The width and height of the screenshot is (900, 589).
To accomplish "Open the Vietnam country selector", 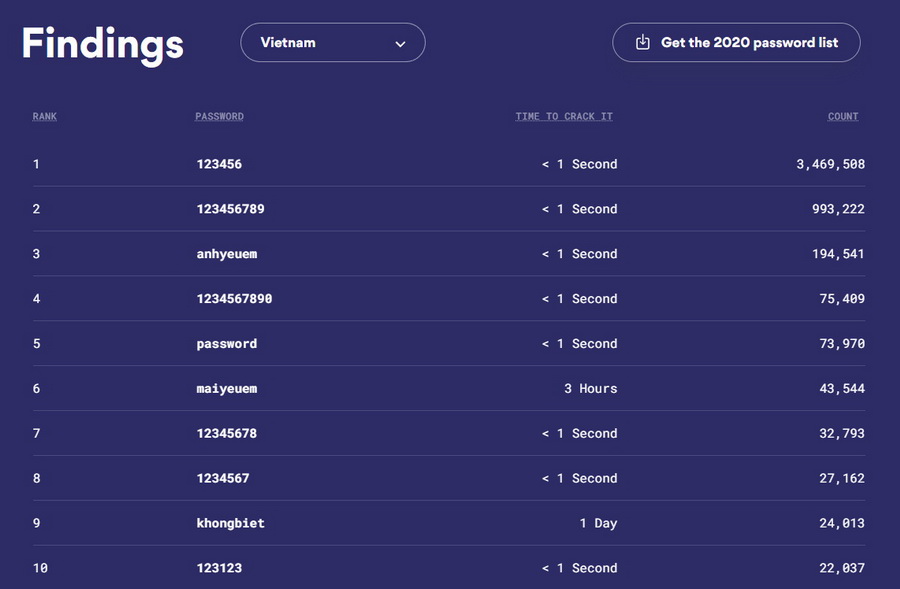I will 333,42.
